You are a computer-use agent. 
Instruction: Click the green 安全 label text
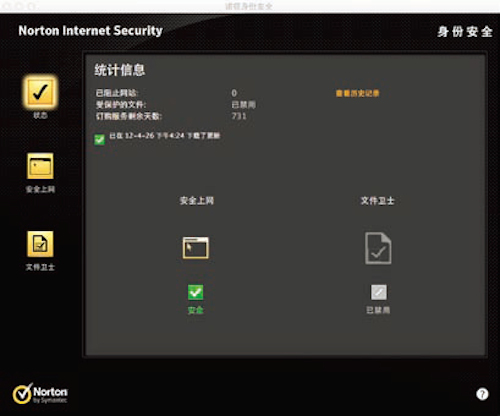196,310
